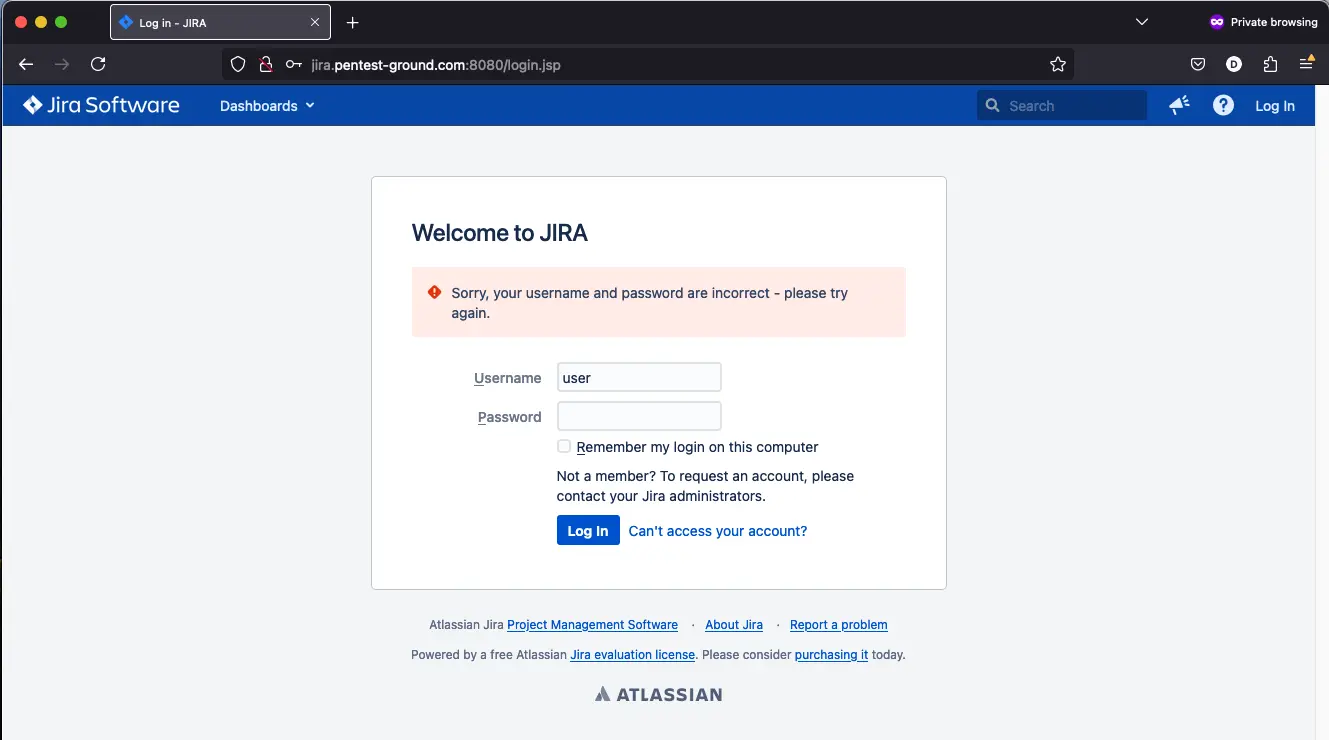
Task: Open the feedback megaphone icon
Action: tap(1180, 105)
